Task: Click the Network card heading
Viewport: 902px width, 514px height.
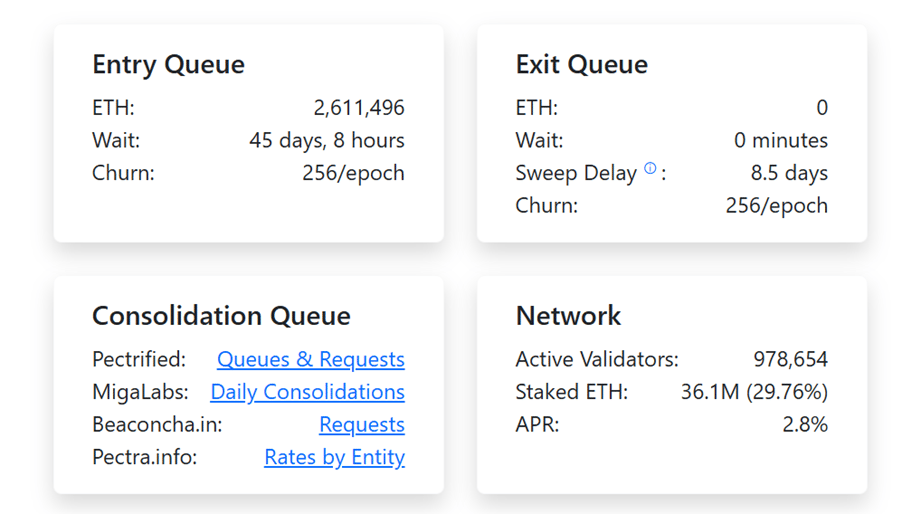Action: [x=568, y=317]
